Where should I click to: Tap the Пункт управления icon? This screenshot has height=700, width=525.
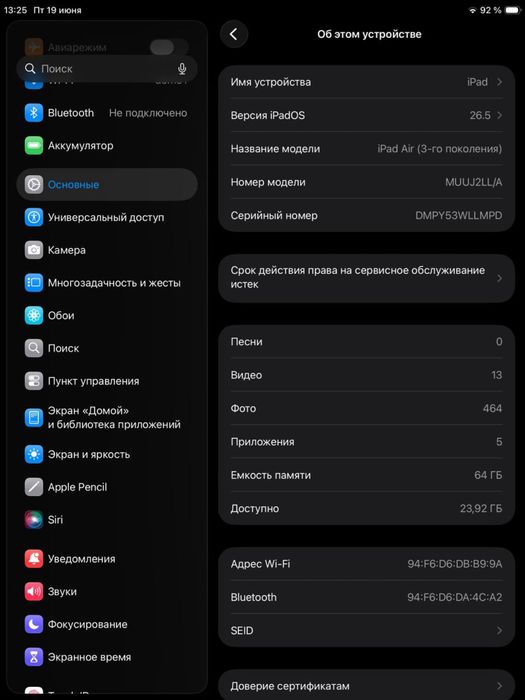[33, 381]
